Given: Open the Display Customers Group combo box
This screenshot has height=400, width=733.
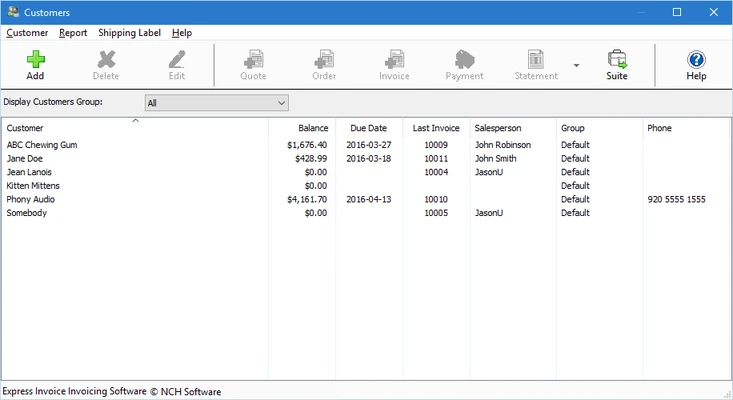Looking at the screenshot, I should (x=216, y=103).
